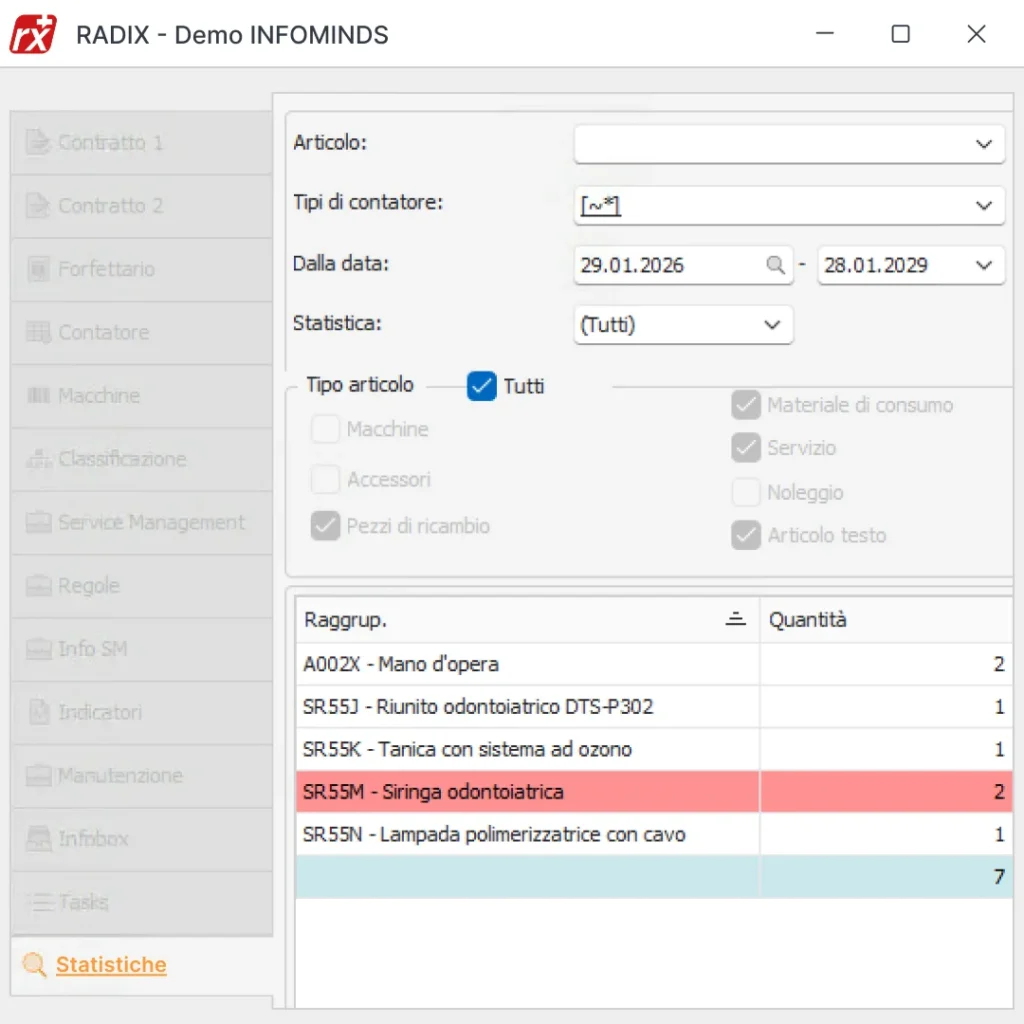Click the Forfettario sidebar icon
This screenshot has width=1024, height=1024.
point(38,269)
